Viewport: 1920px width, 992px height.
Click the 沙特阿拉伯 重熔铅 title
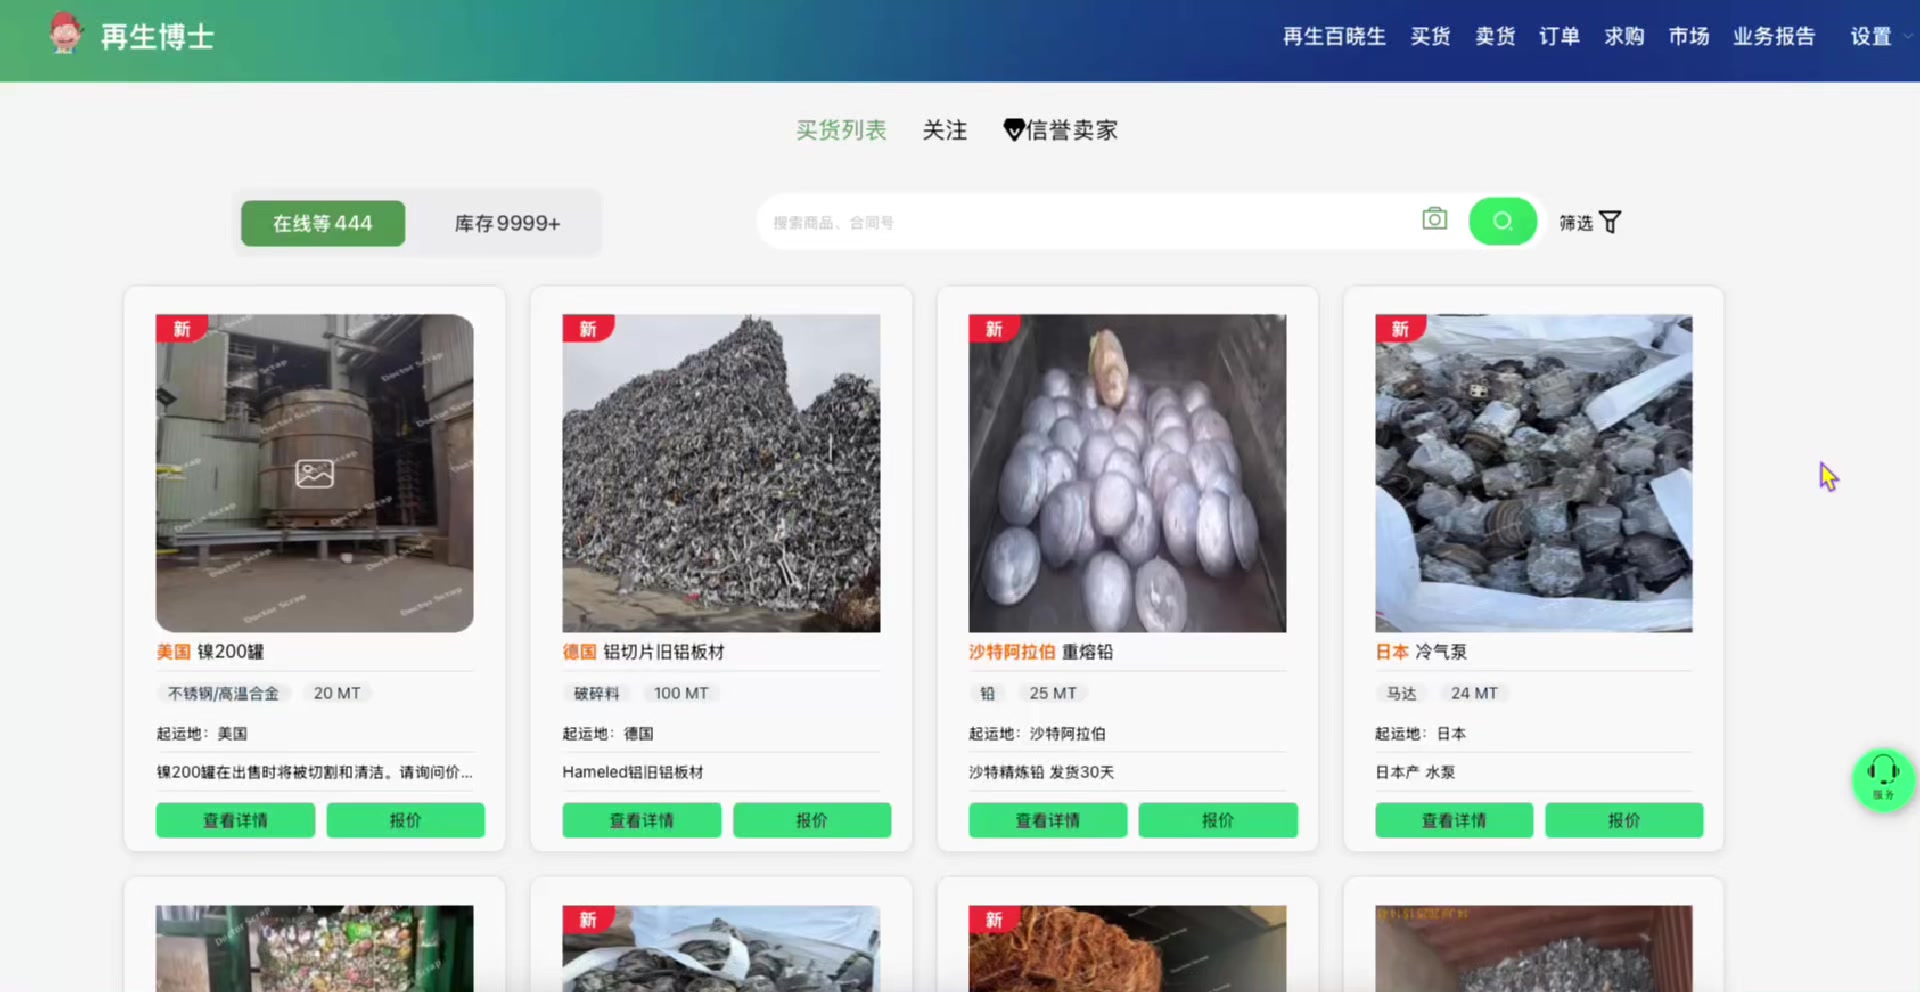[x=1040, y=652]
